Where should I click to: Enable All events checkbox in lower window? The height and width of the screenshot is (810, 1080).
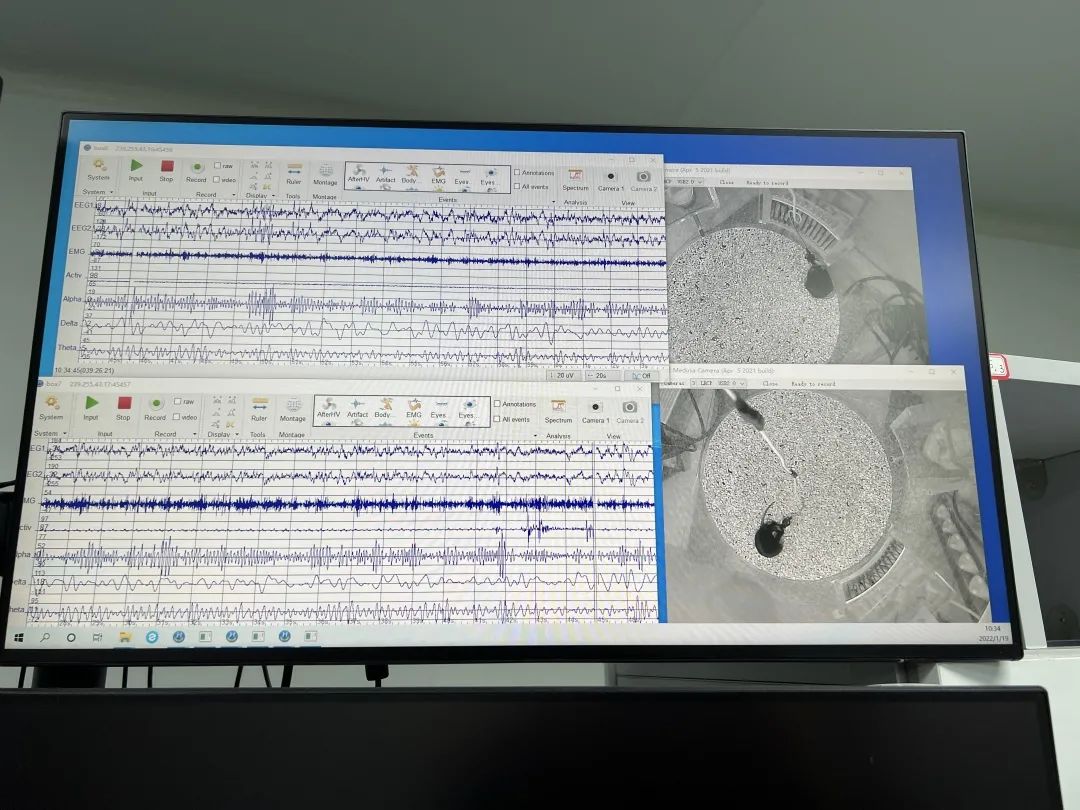click(x=497, y=419)
